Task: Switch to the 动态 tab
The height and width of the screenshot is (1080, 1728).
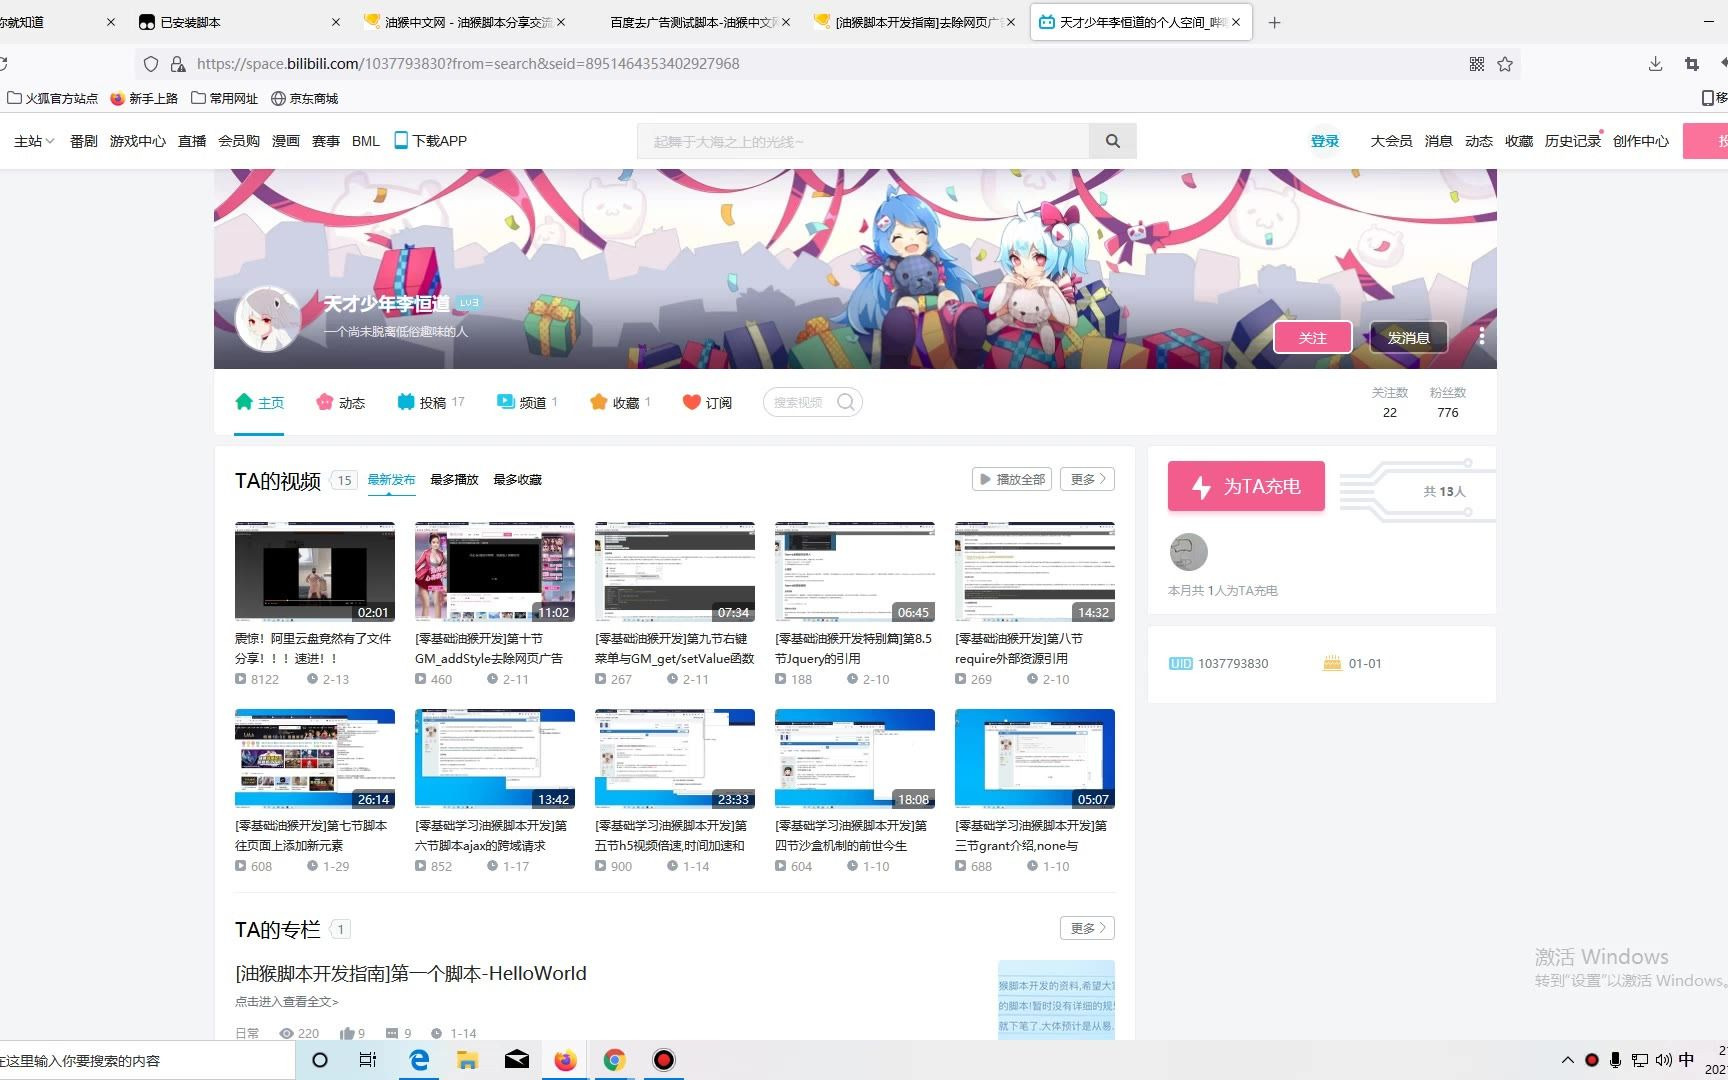Action: (x=340, y=403)
